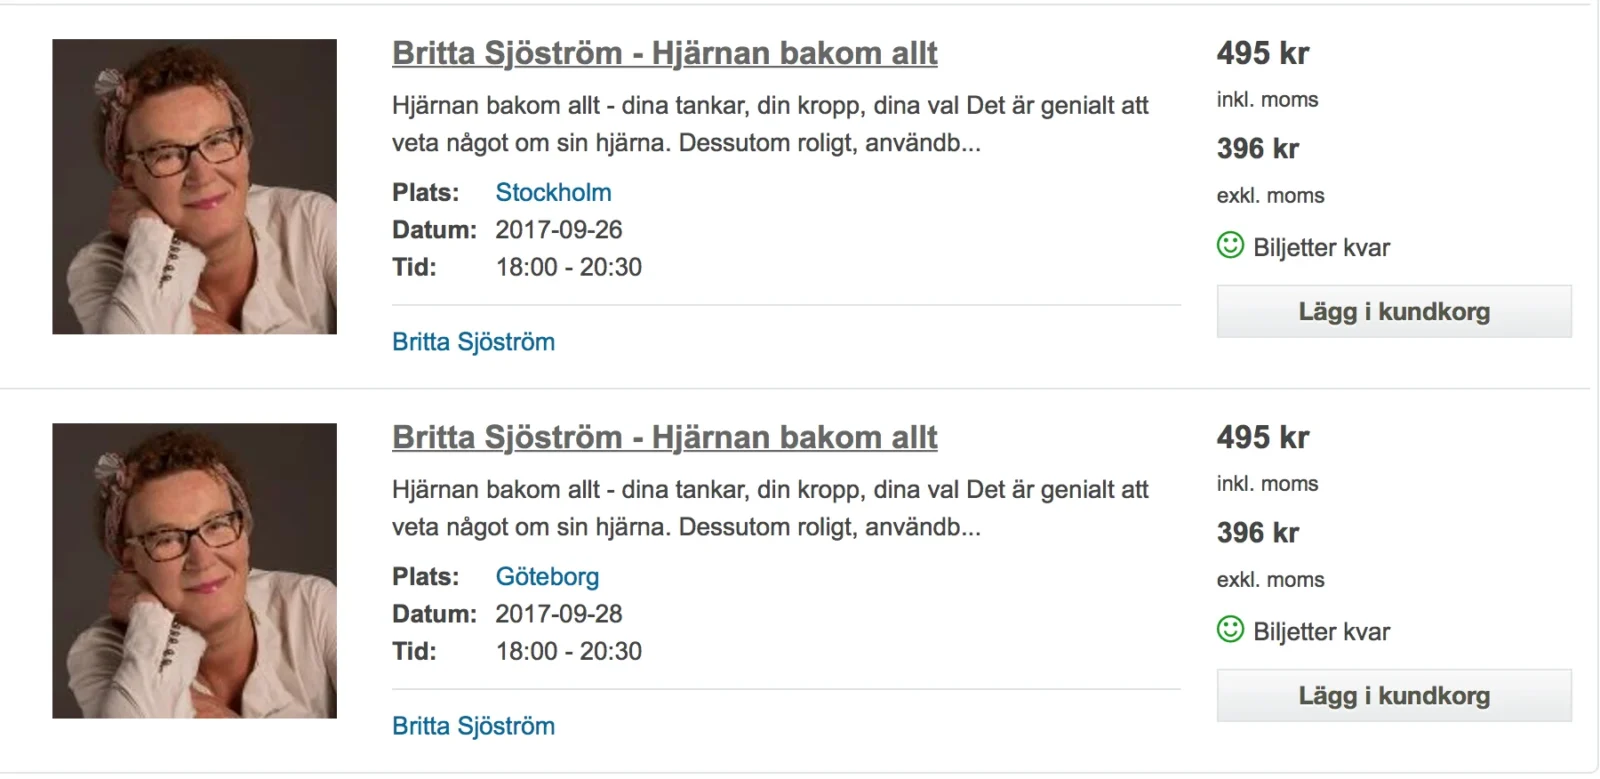This screenshot has height=779, width=1600.
Task: Click the 'inkl. moms' label on the top listing
Action: tap(1267, 100)
